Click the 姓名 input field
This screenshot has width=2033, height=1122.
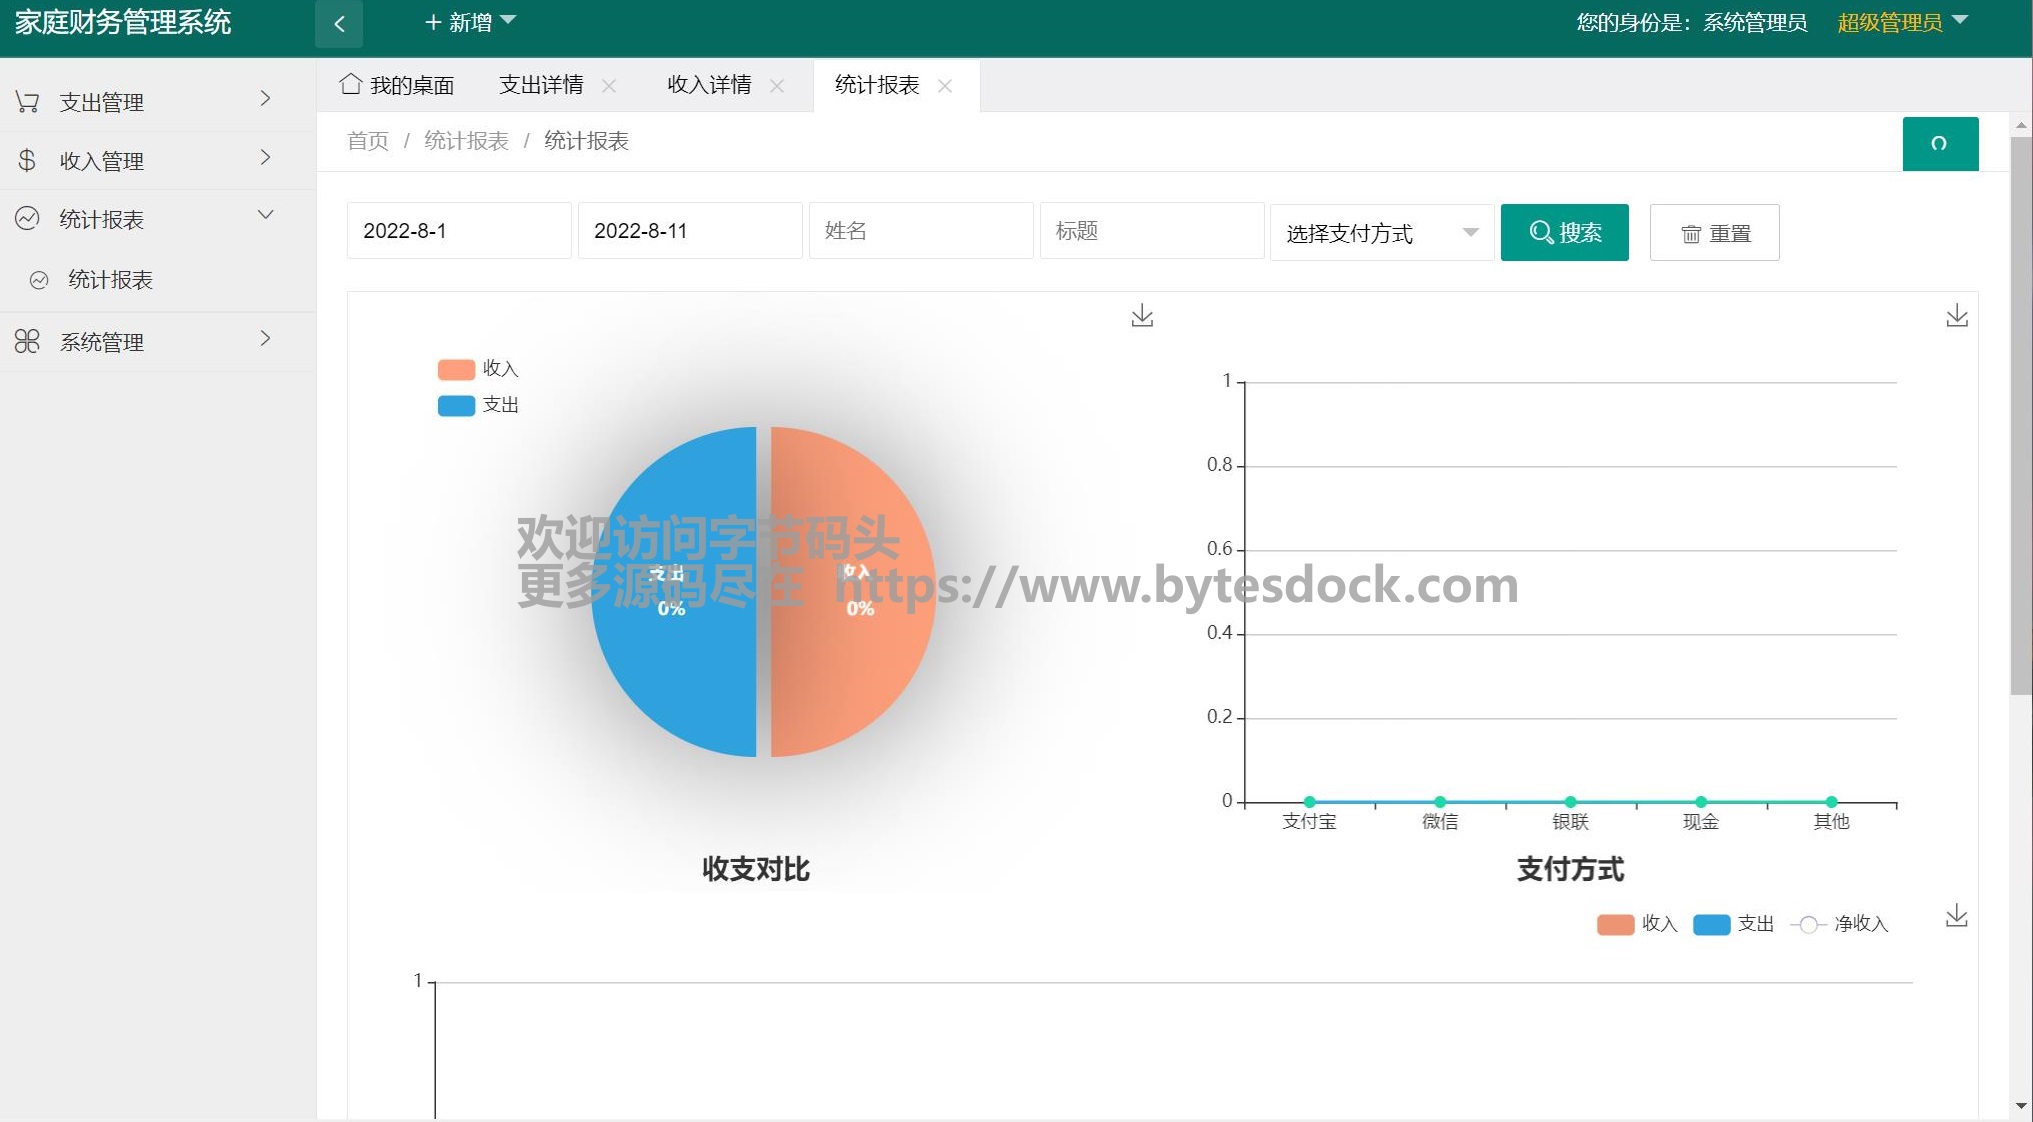coord(920,231)
